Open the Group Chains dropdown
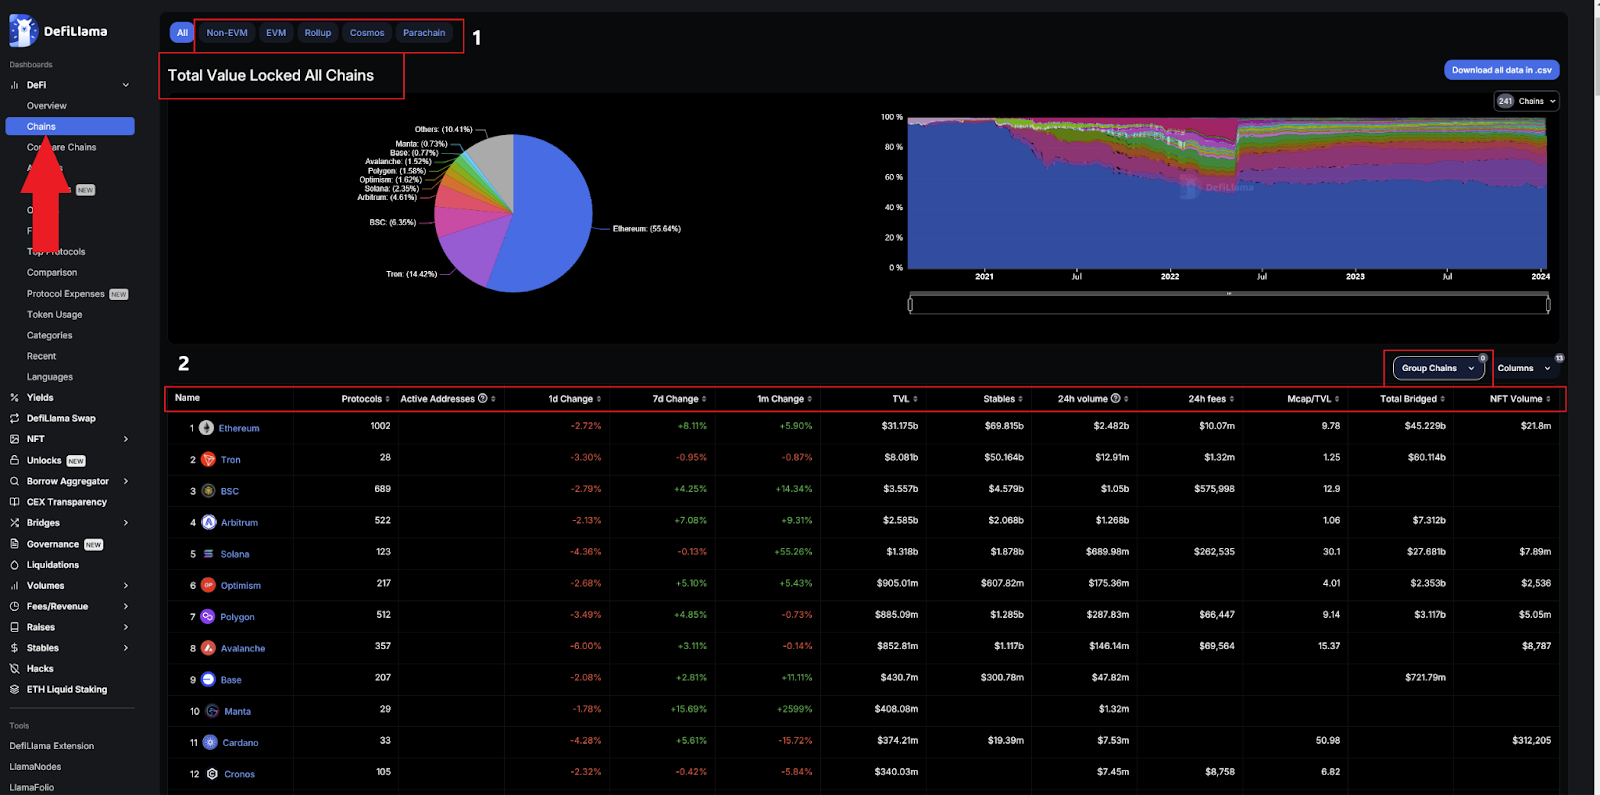The width and height of the screenshot is (1600, 795). point(1438,368)
